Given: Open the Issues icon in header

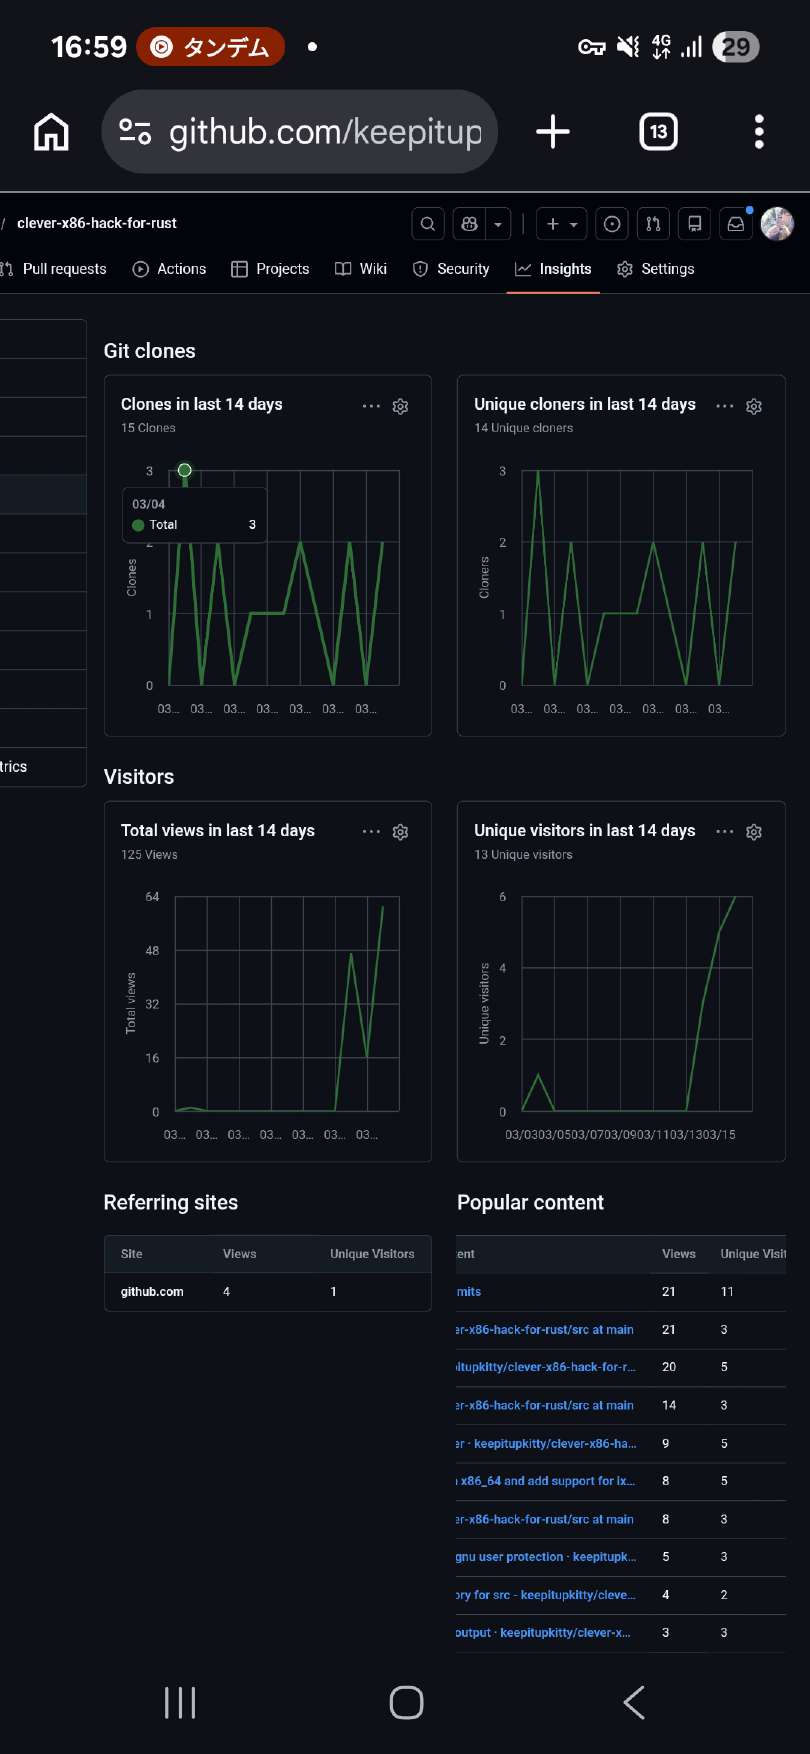Looking at the screenshot, I should pyautogui.click(x=612, y=224).
